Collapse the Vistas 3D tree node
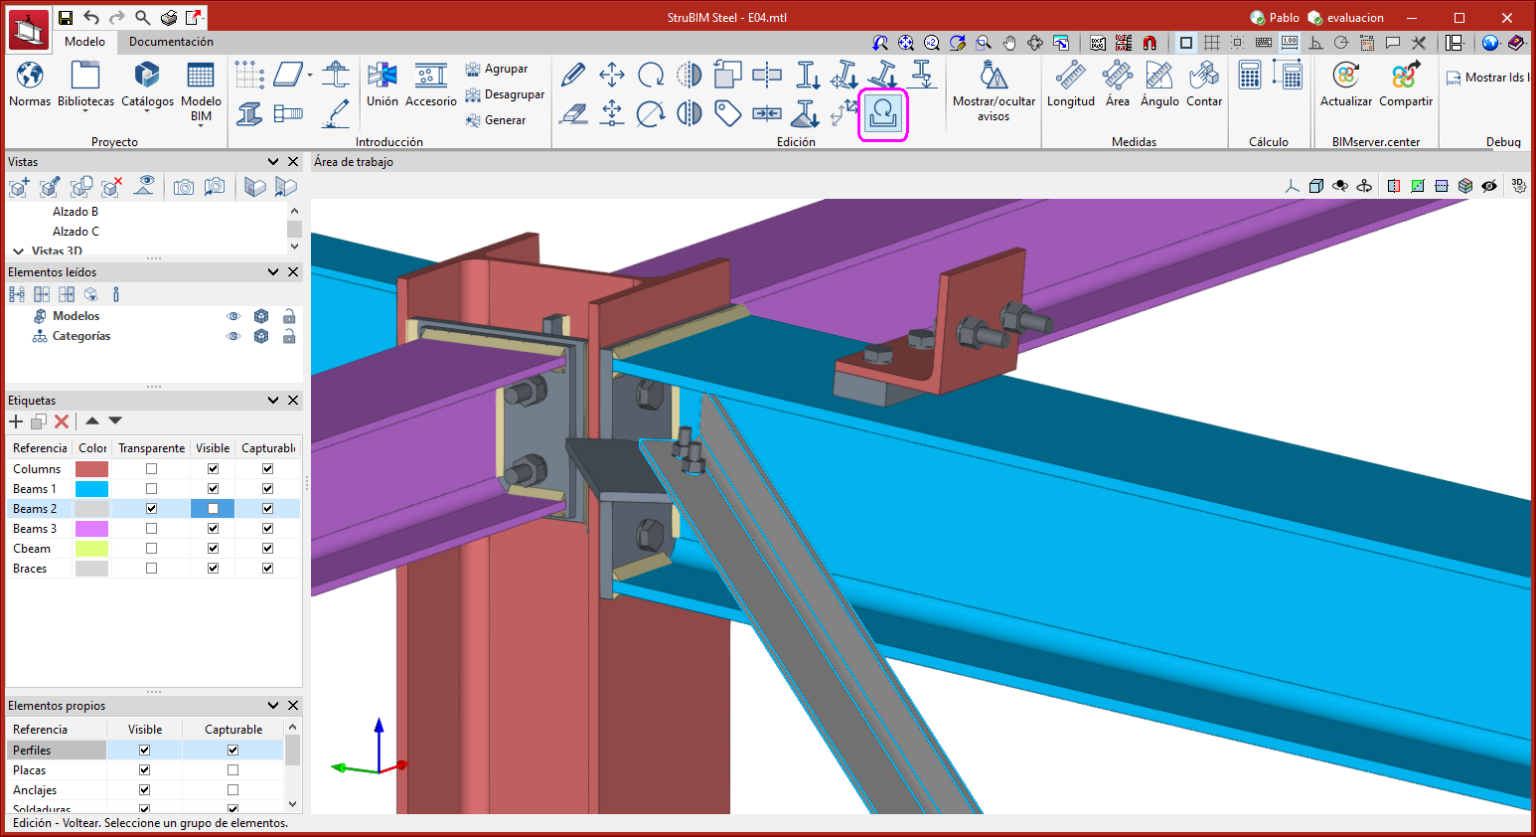Image resolution: width=1536 pixels, height=837 pixels. click(x=18, y=251)
